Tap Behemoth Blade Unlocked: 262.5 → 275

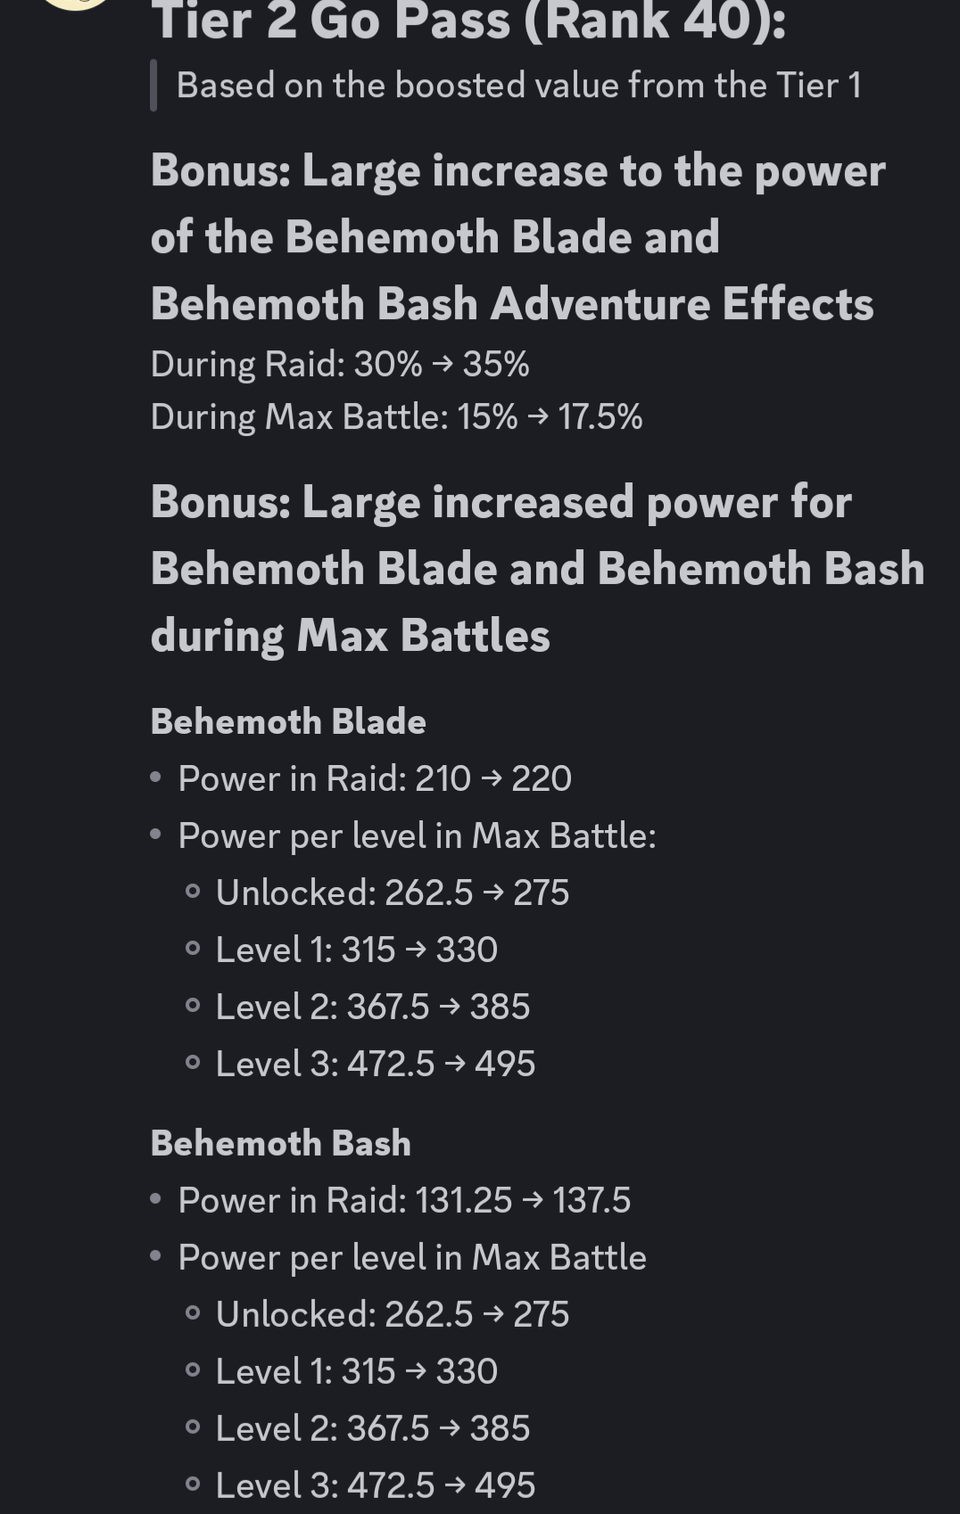(x=392, y=893)
